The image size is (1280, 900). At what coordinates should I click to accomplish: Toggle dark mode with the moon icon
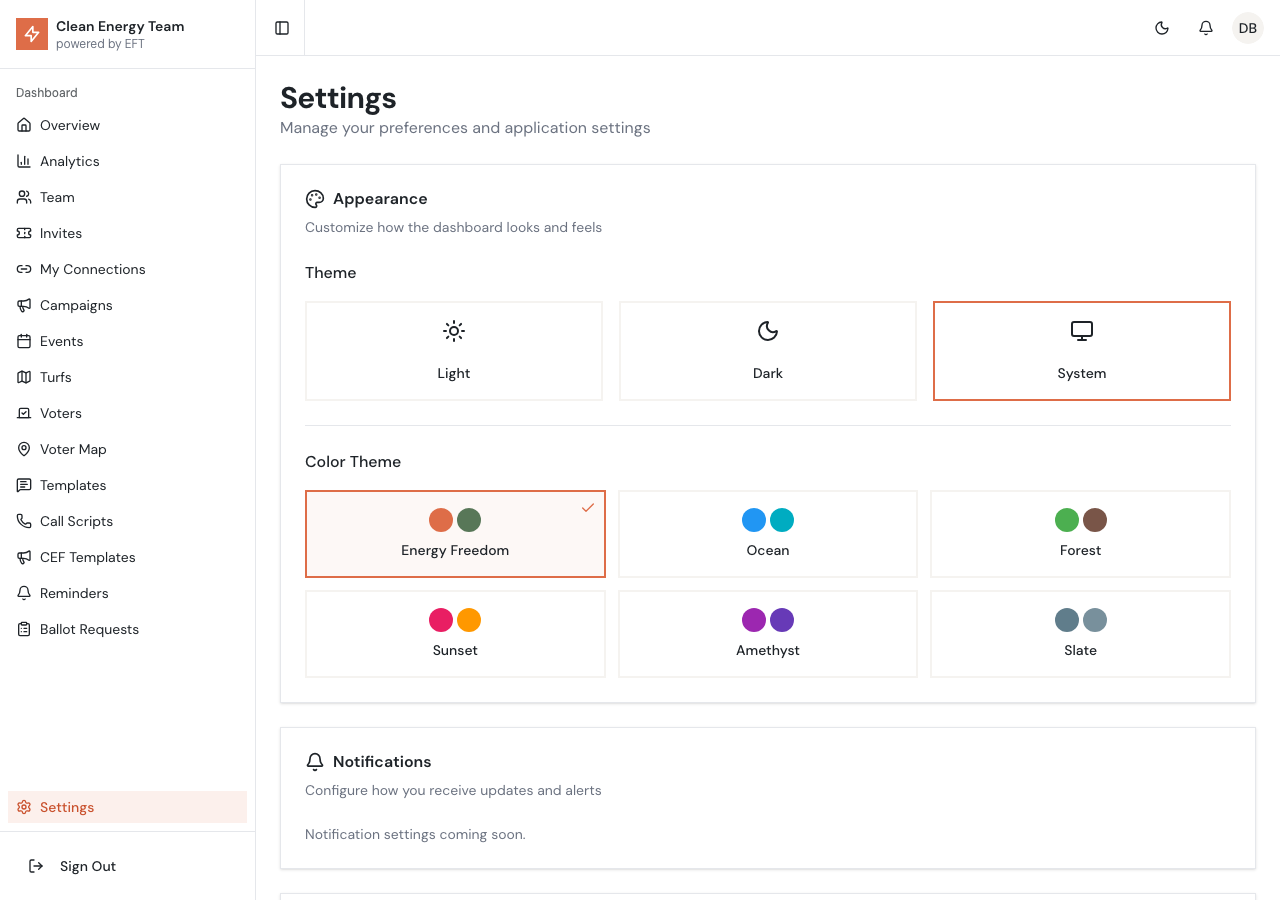(x=1162, y=28)
